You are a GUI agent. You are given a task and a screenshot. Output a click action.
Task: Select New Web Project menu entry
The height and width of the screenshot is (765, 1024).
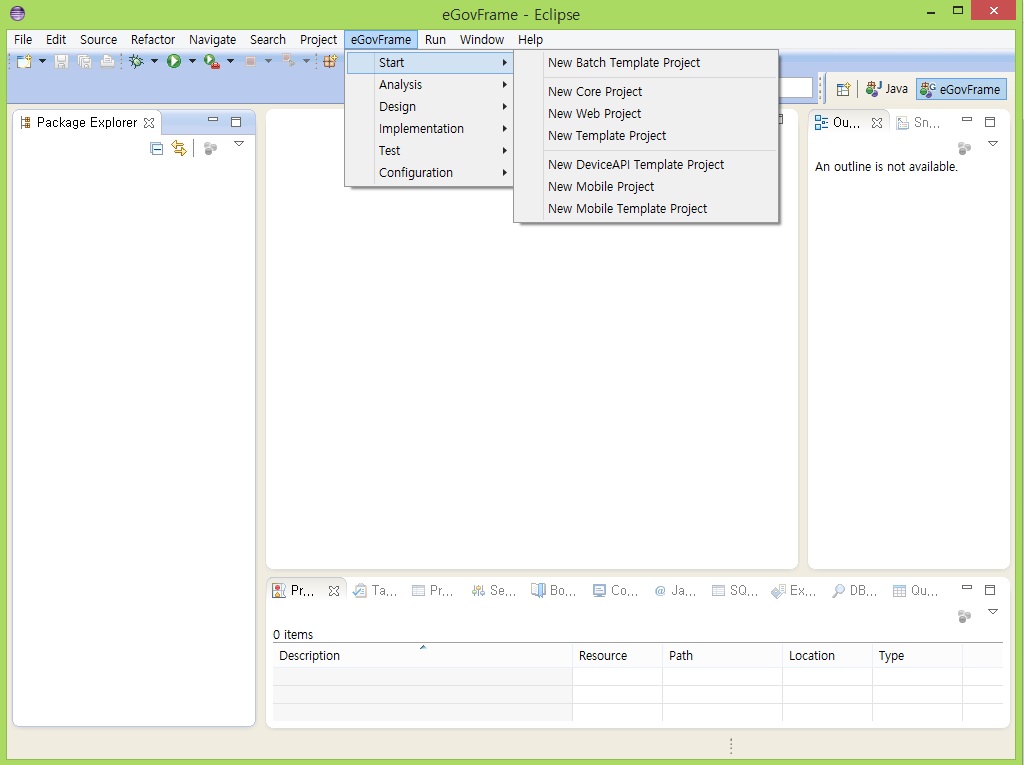click(x=594, y=114)
